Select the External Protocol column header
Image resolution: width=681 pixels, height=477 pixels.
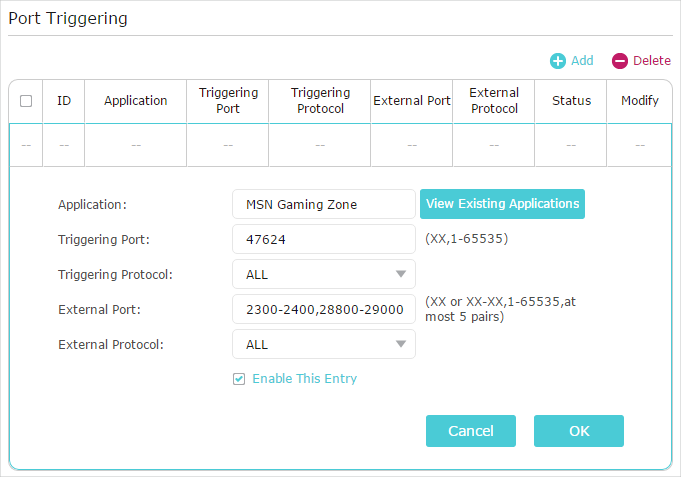(x=494, y=101)
